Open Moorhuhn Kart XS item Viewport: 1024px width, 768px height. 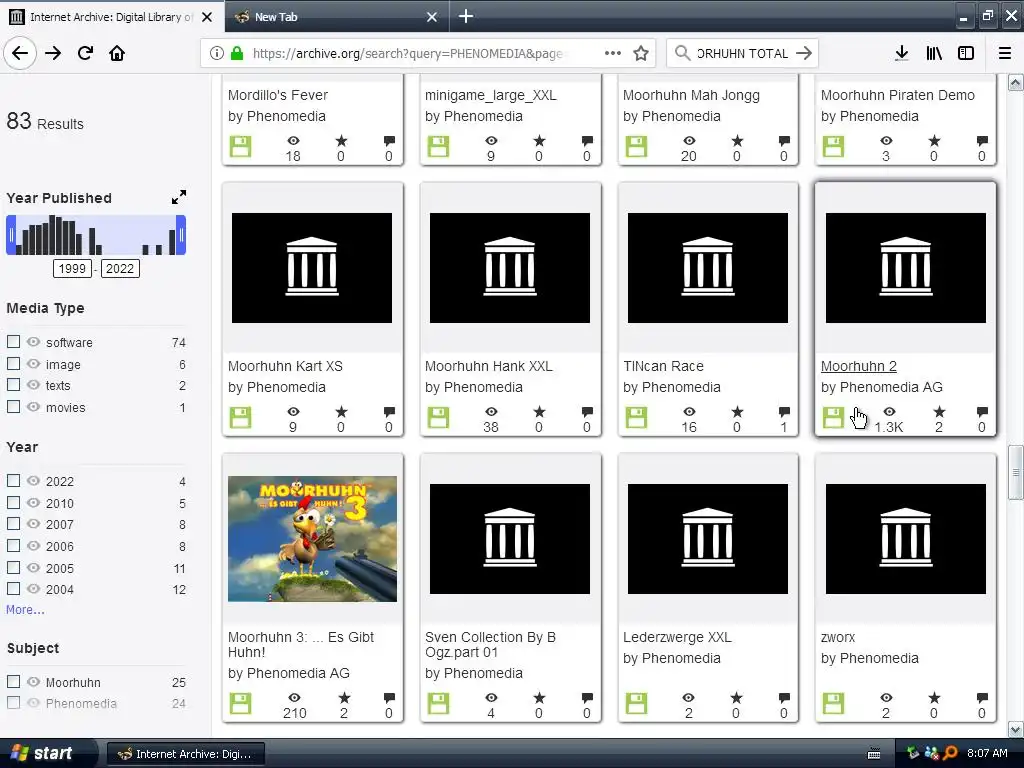pyautogui.click(x=285, y=366)
